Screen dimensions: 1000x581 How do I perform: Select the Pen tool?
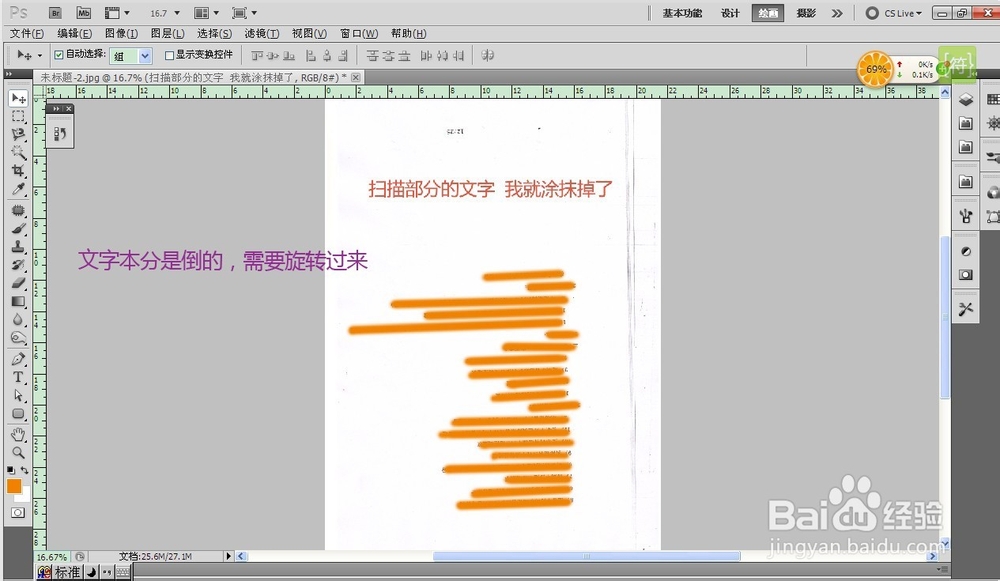coord(18,359)
